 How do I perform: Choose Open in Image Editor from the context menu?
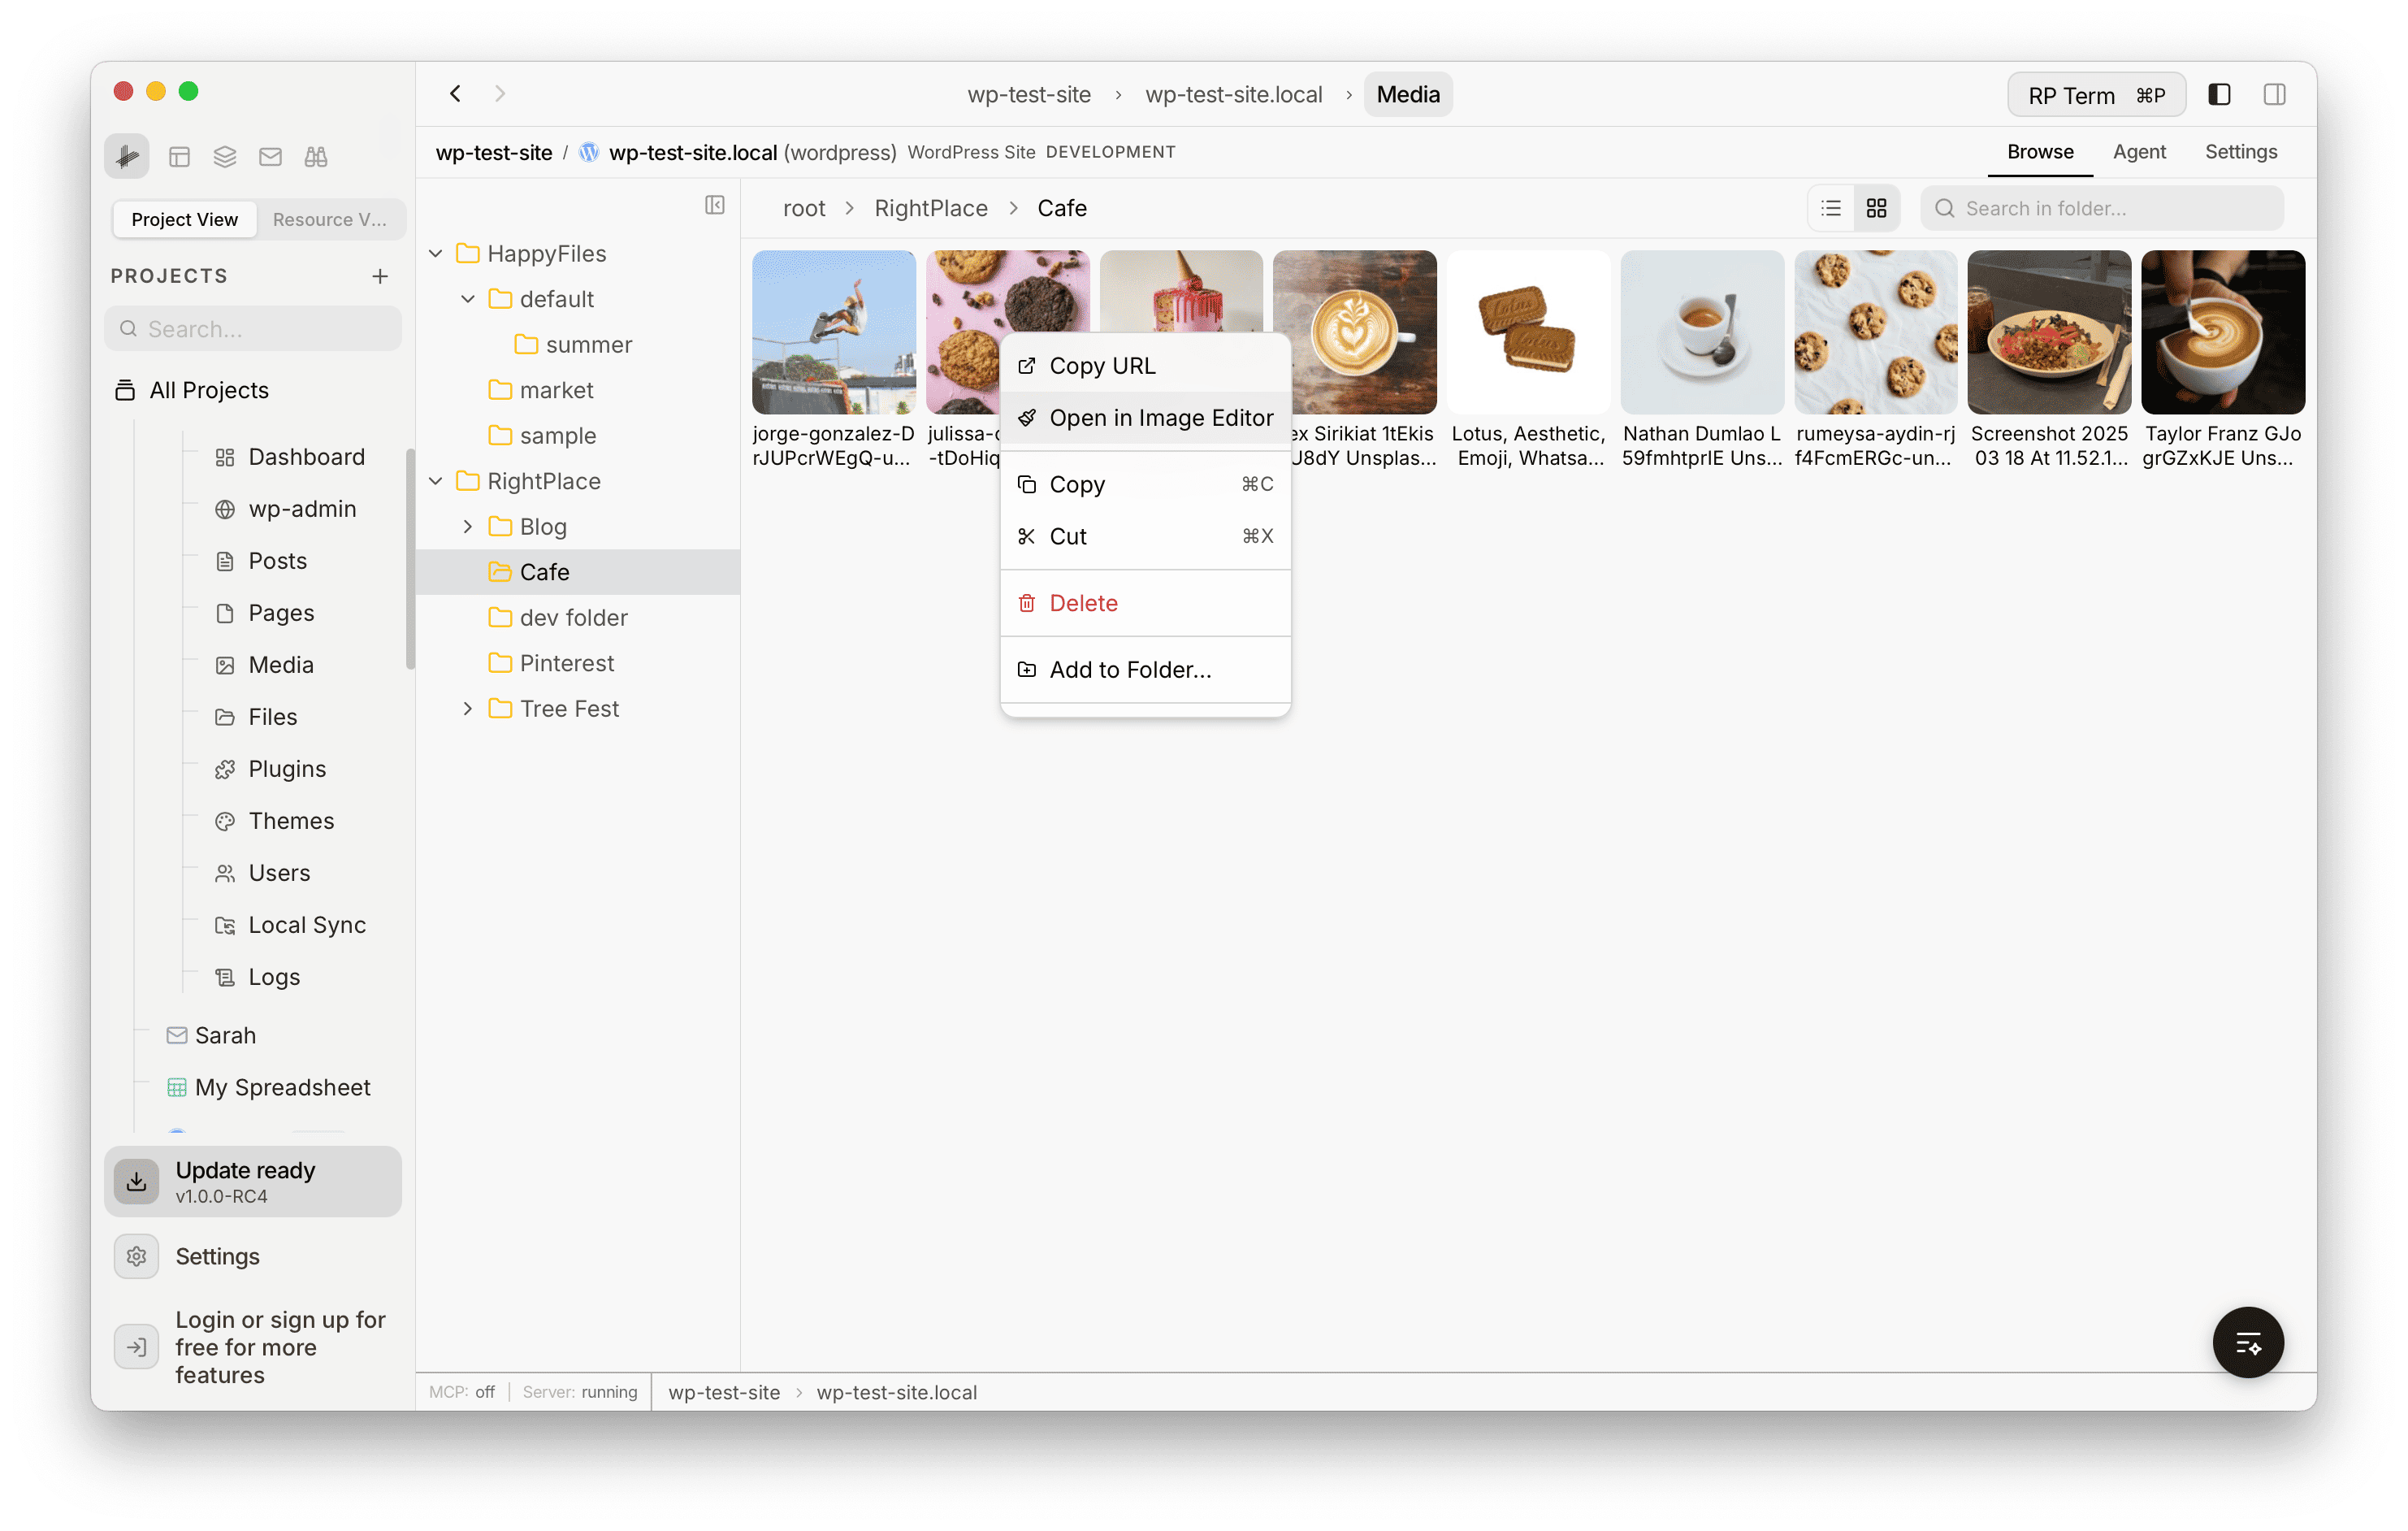(1145, 417)
